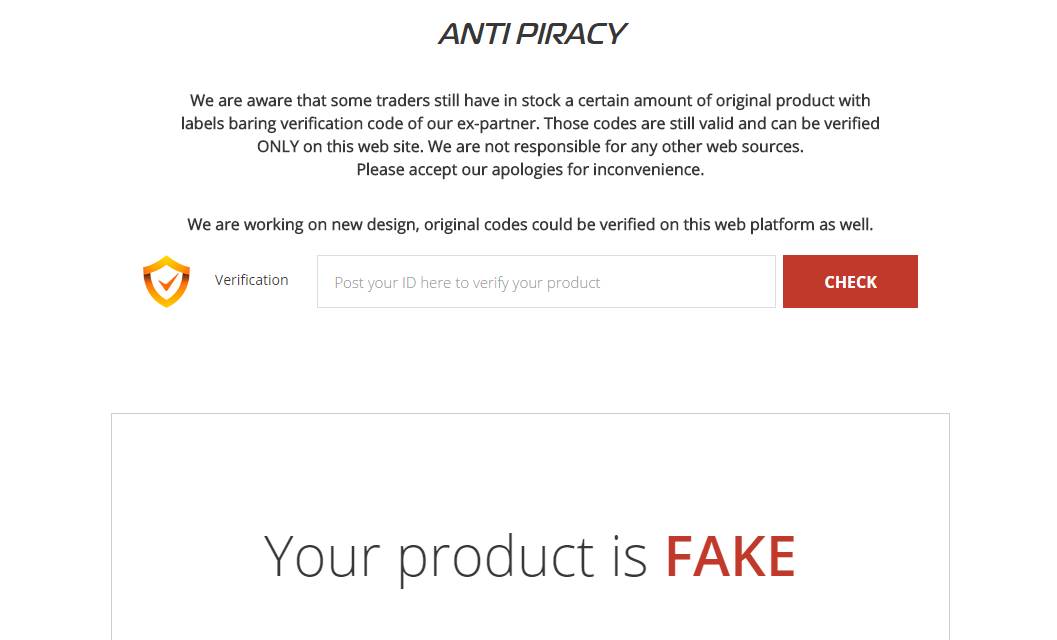Click the word PIRACY in the heading
This screenshot has height=640, width=1057.
pyautogui.click(x=572, y=34)
